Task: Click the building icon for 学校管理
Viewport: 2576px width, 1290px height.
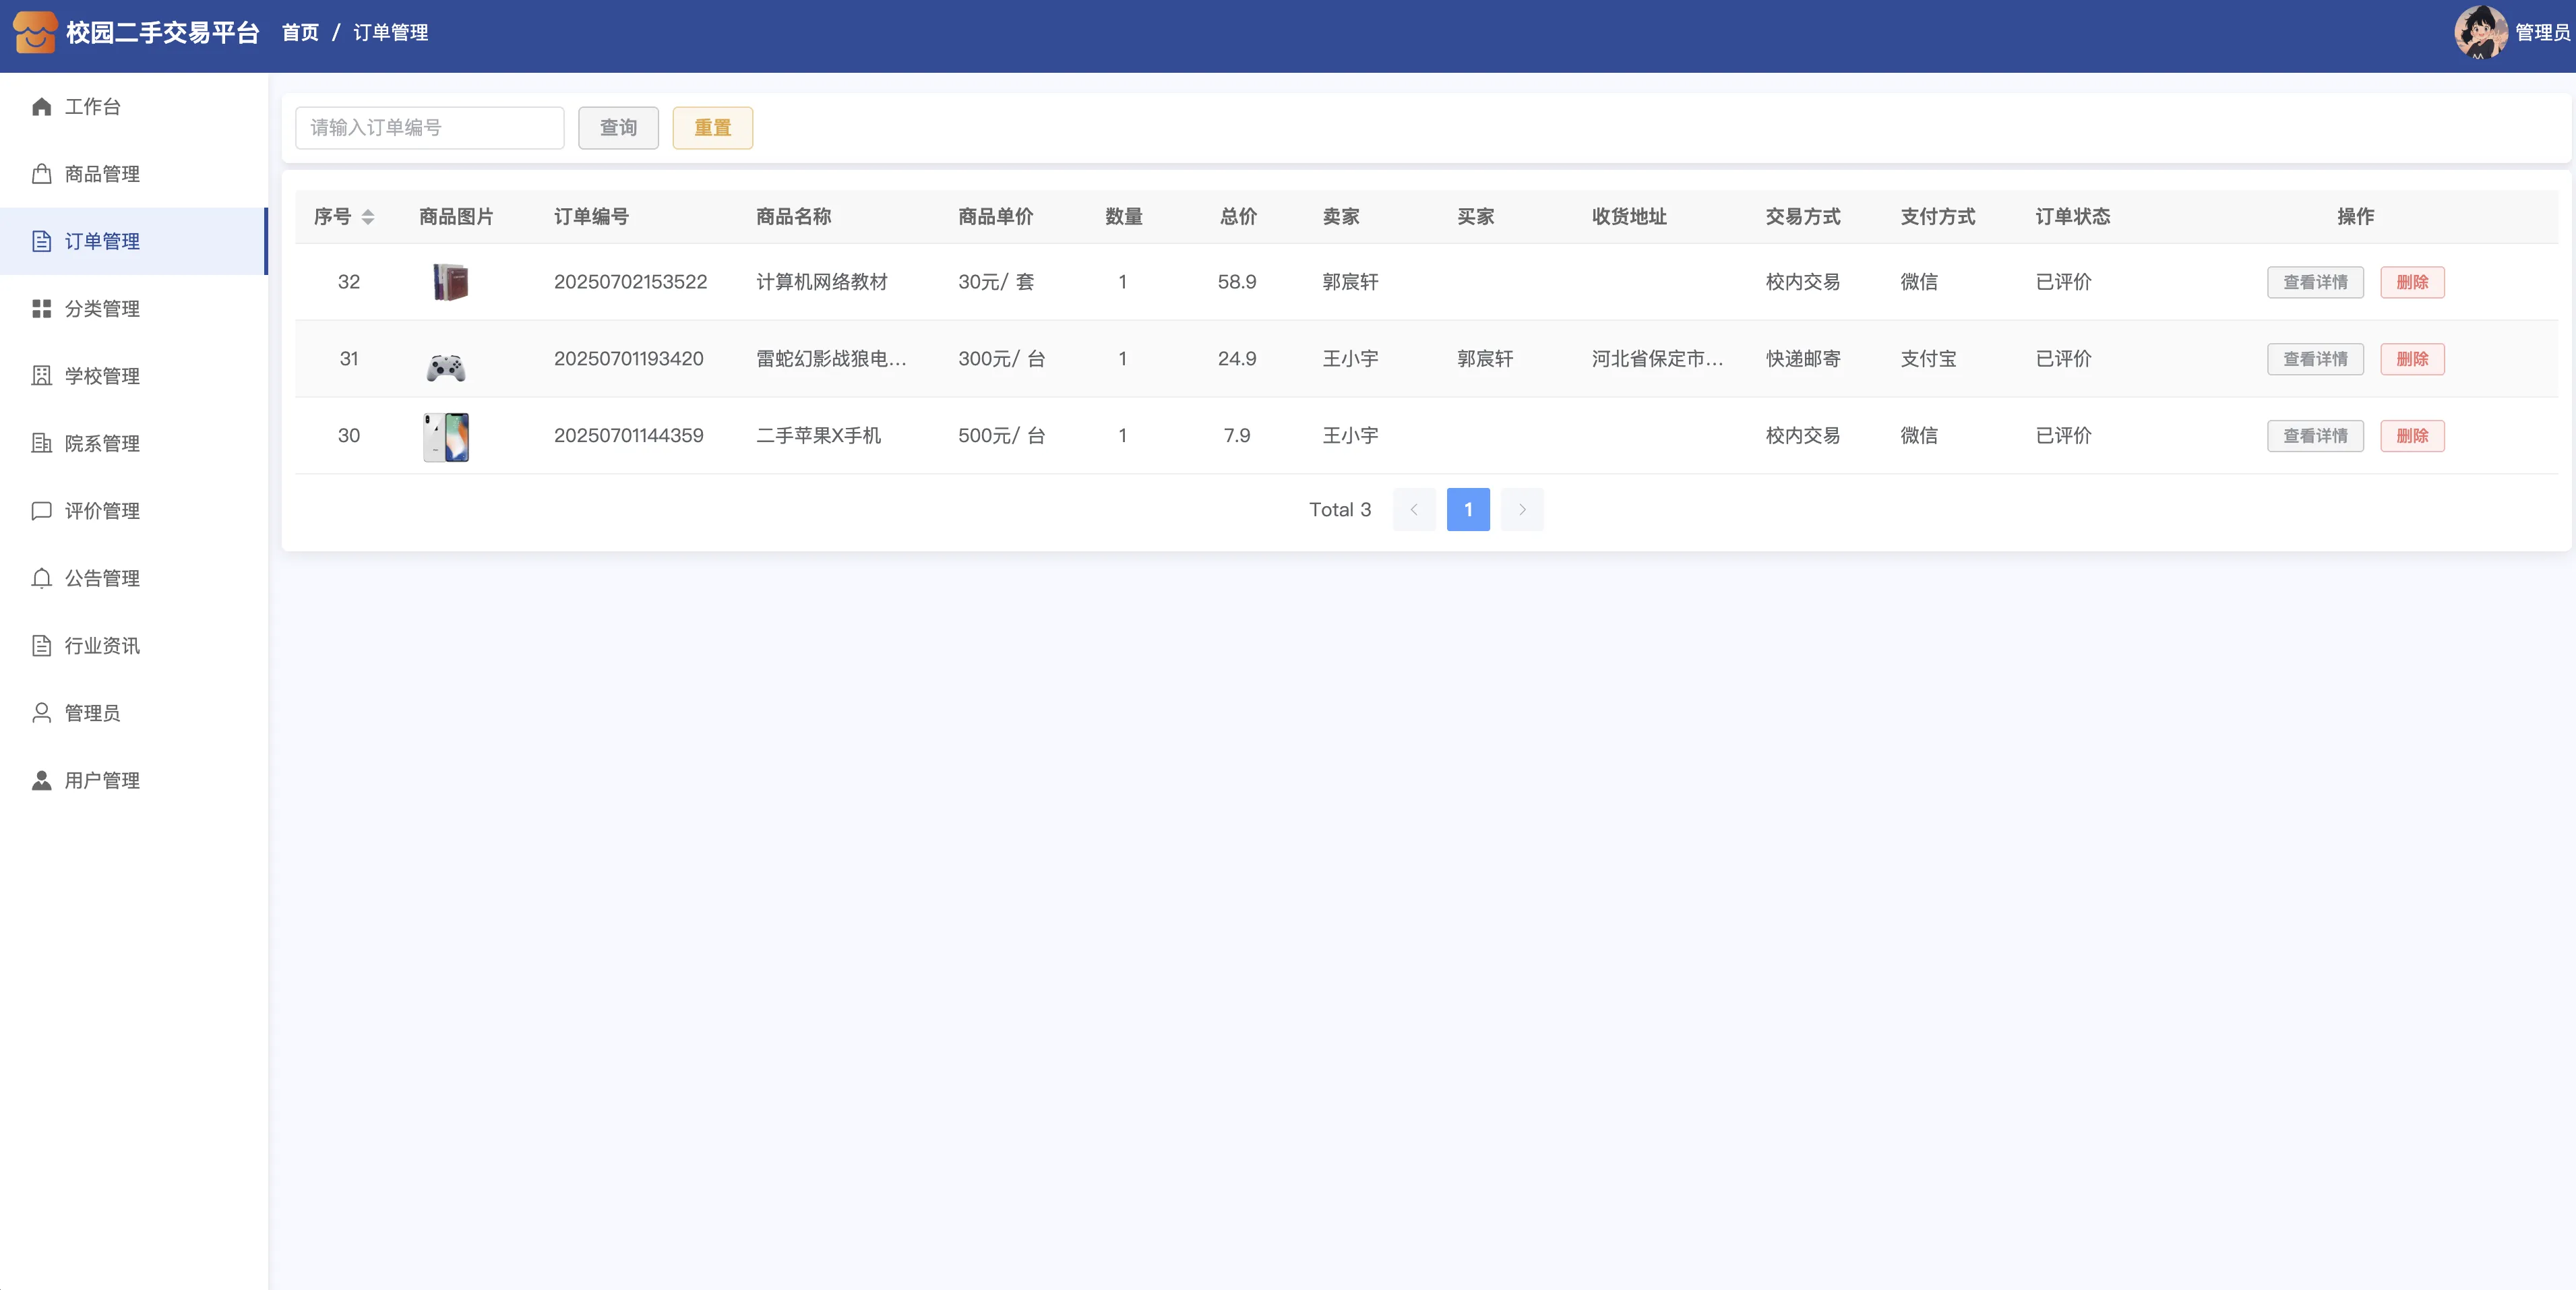Action: [x=41, y=376]
